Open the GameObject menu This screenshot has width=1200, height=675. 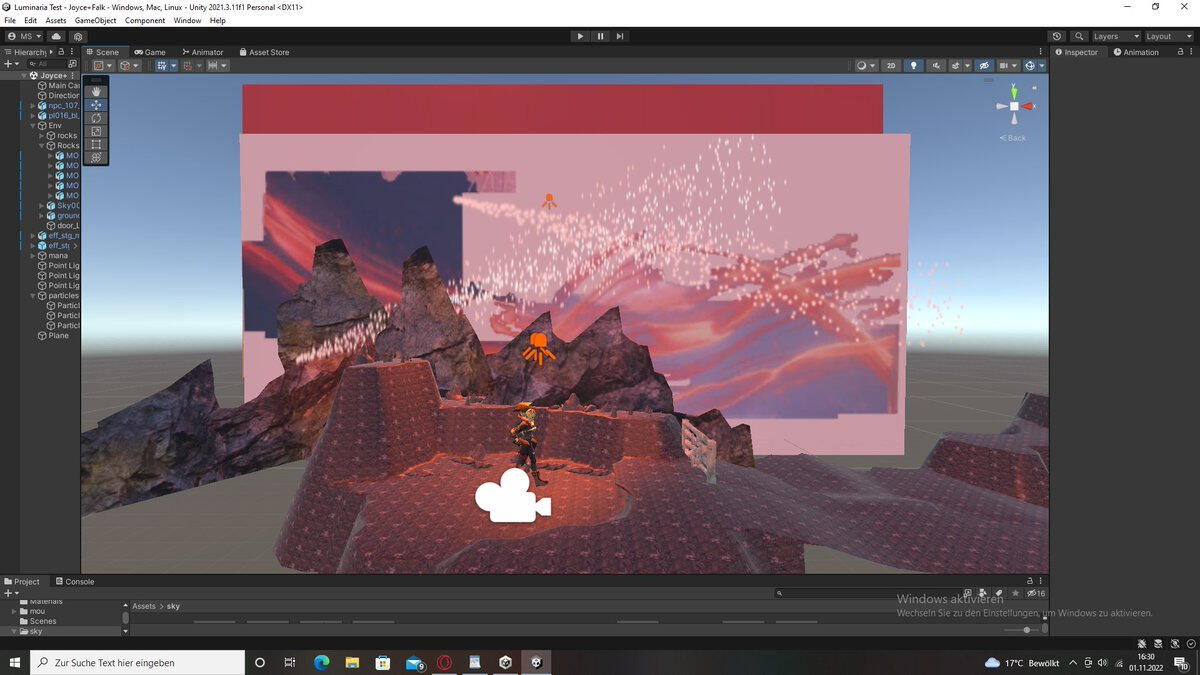tap(95, 20)
